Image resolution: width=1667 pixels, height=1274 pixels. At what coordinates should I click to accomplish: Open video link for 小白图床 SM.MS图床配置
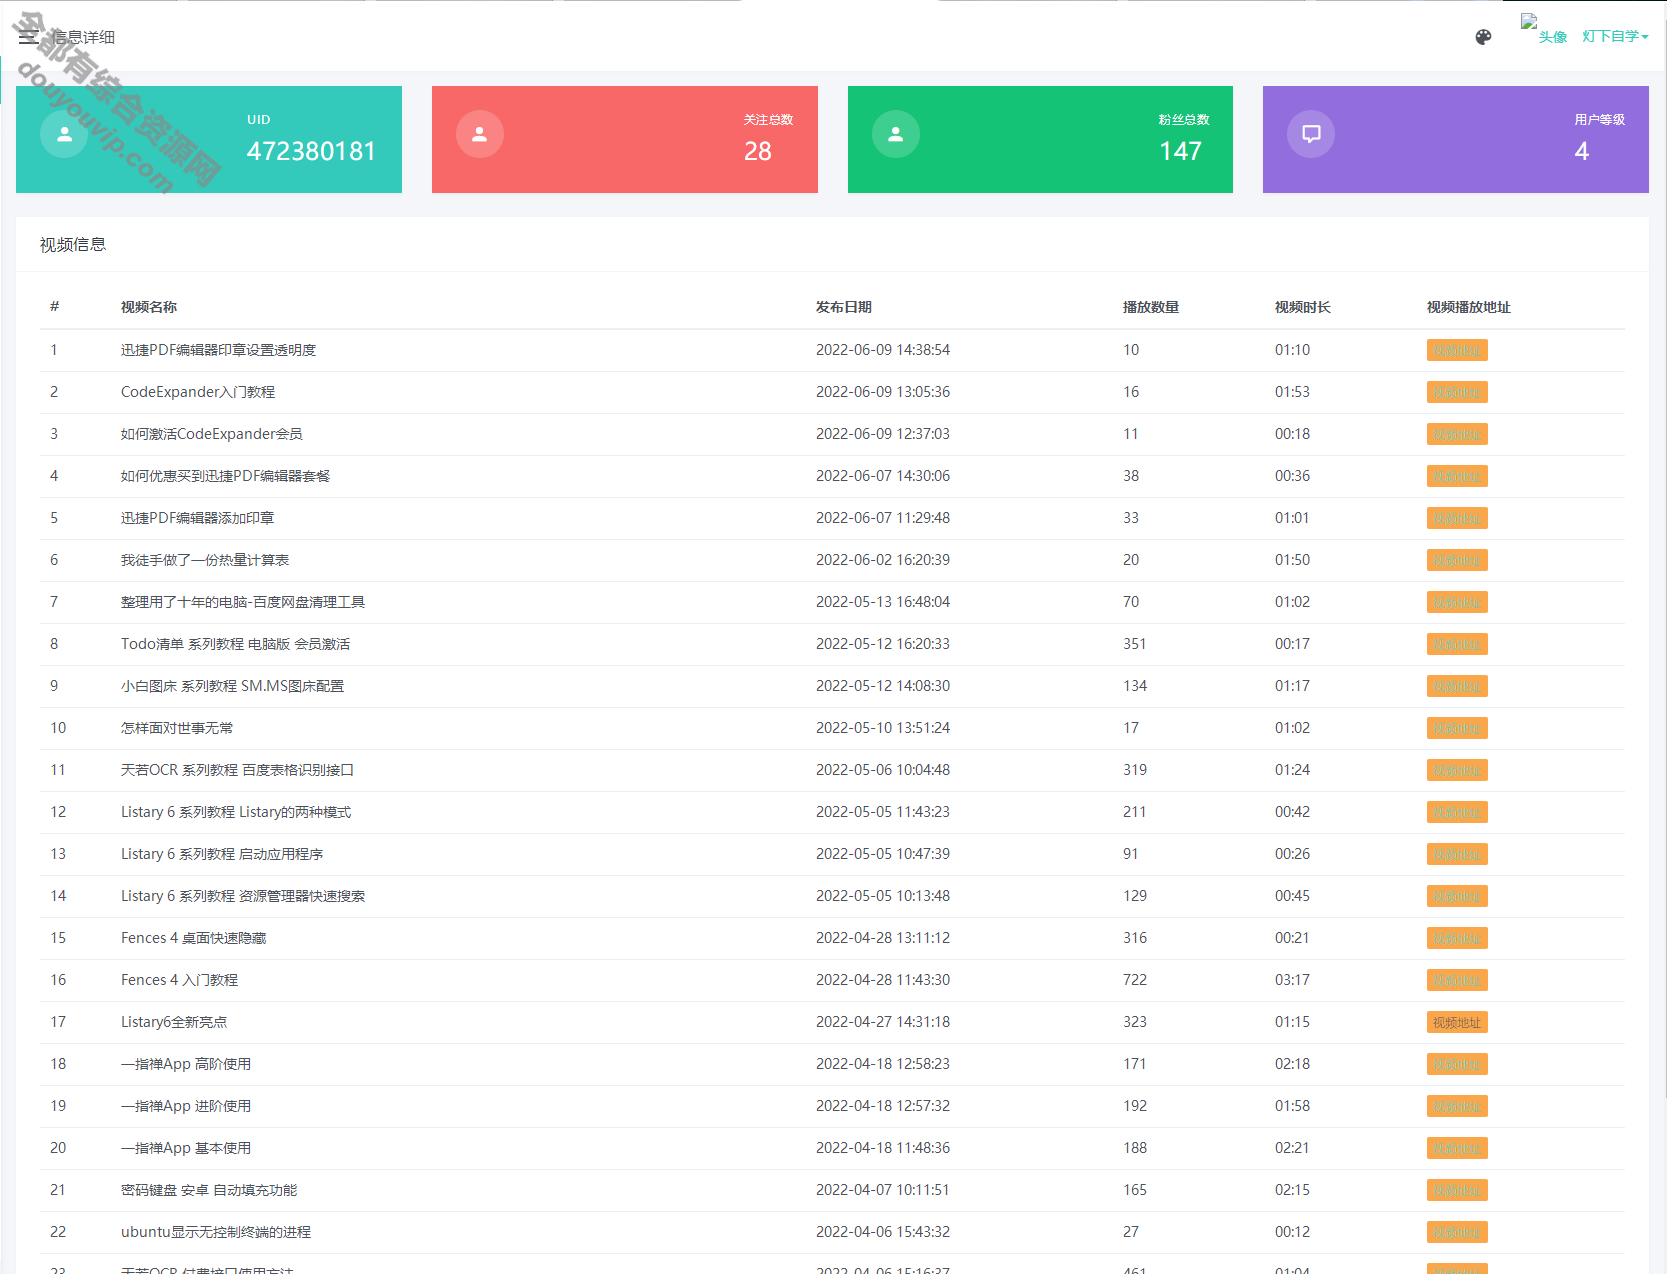tap(1457, 686)
